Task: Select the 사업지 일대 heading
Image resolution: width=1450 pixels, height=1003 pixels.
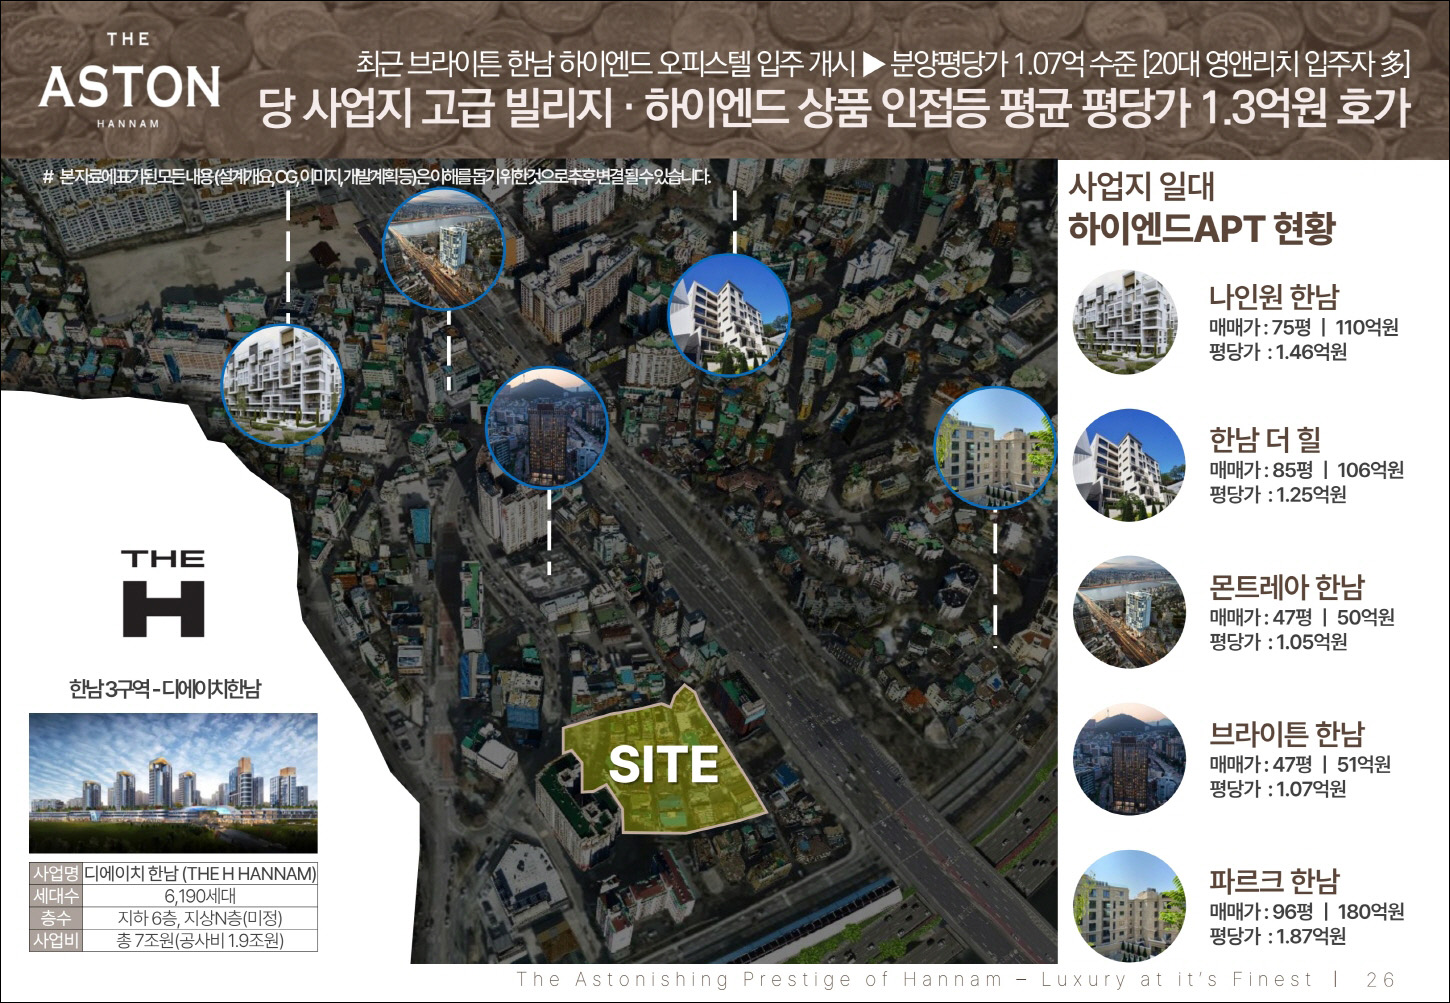Action: coord(1142,187)
